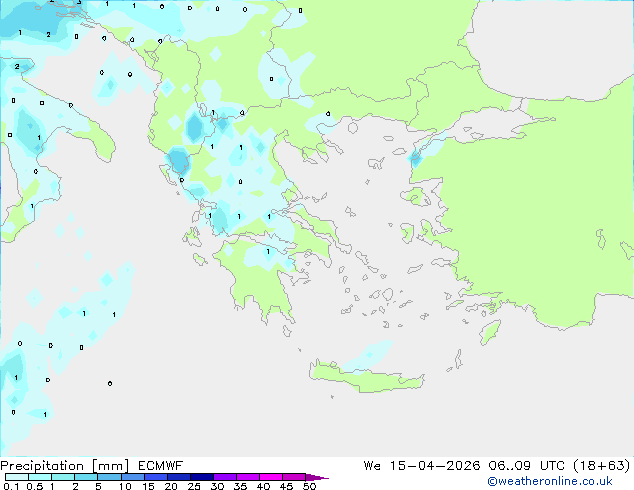Click the '15' legend scale label
The image size is (634, 490).
click(x=148, y=486)
